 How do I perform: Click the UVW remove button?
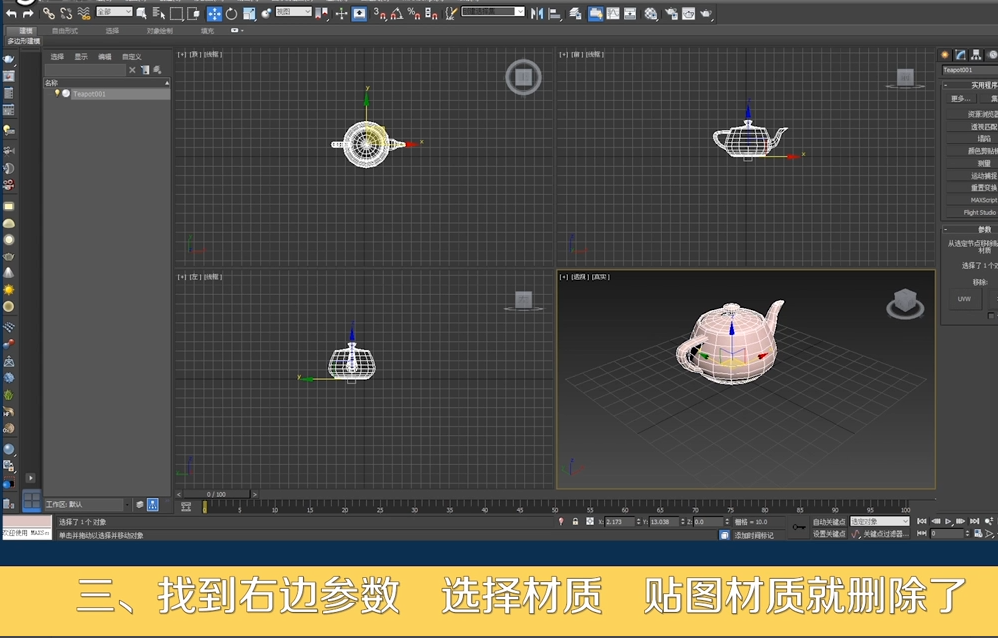pyautogui.click(x=964, y=299)
